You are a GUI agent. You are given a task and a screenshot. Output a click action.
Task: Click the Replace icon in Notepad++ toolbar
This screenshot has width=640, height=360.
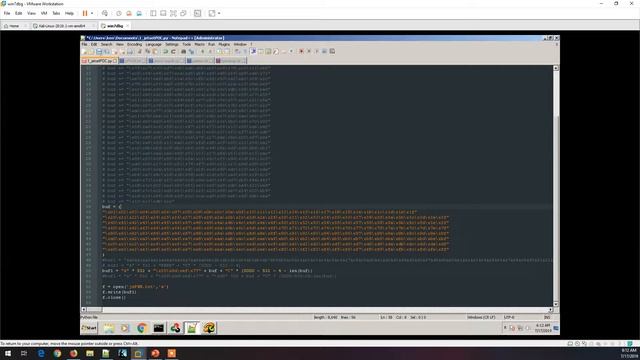pyautogui.click(x=191, y=51)
